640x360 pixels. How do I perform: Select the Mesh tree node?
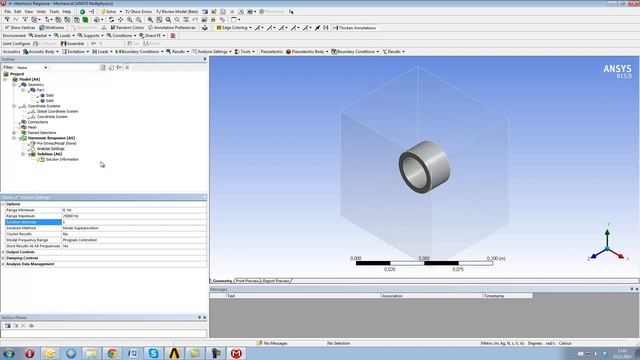tap(32, 127)
